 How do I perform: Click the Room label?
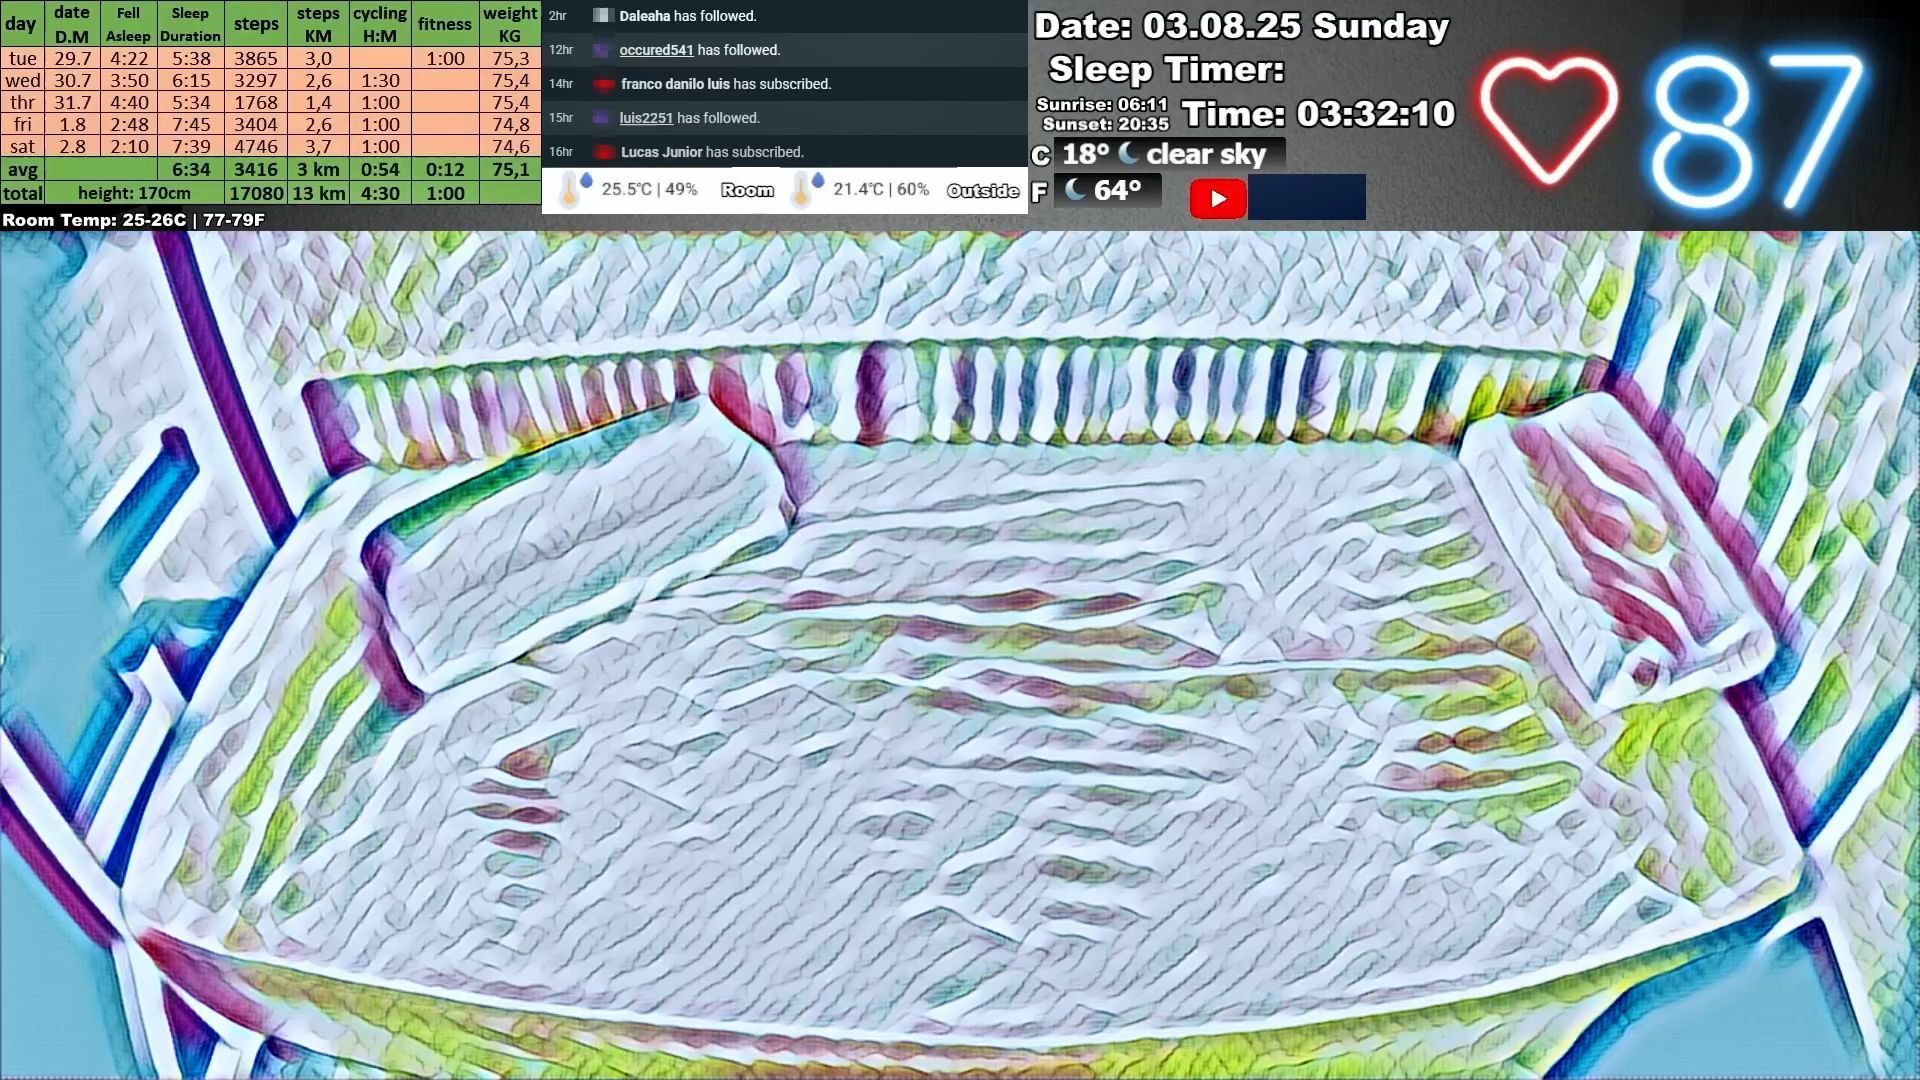[747, 190]
